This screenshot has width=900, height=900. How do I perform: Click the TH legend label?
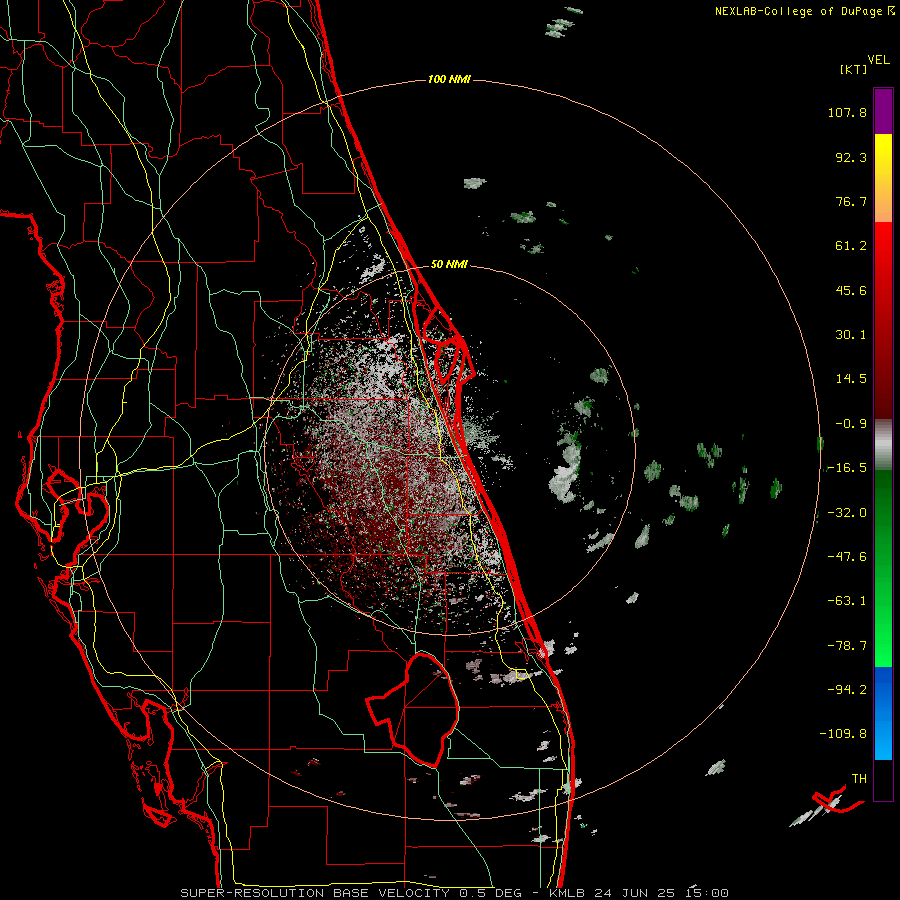(859, 779)
